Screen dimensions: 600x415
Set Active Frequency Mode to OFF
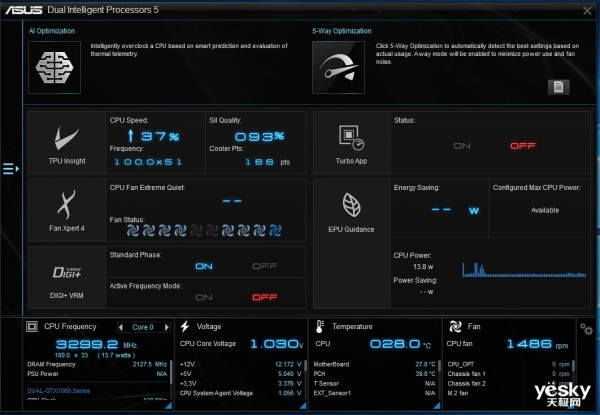pyautogui.click(x=265, y=297)
